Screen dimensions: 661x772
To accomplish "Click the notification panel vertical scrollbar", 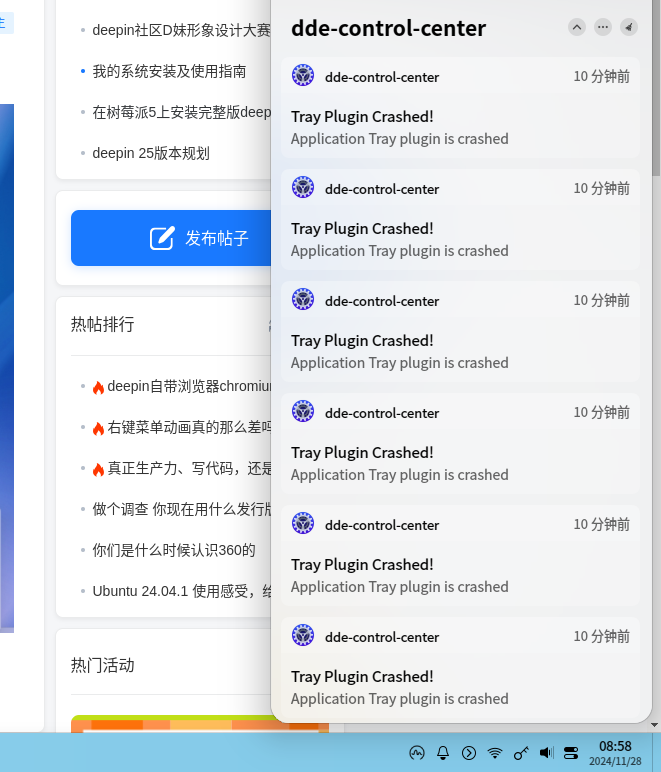I will 656,89.
